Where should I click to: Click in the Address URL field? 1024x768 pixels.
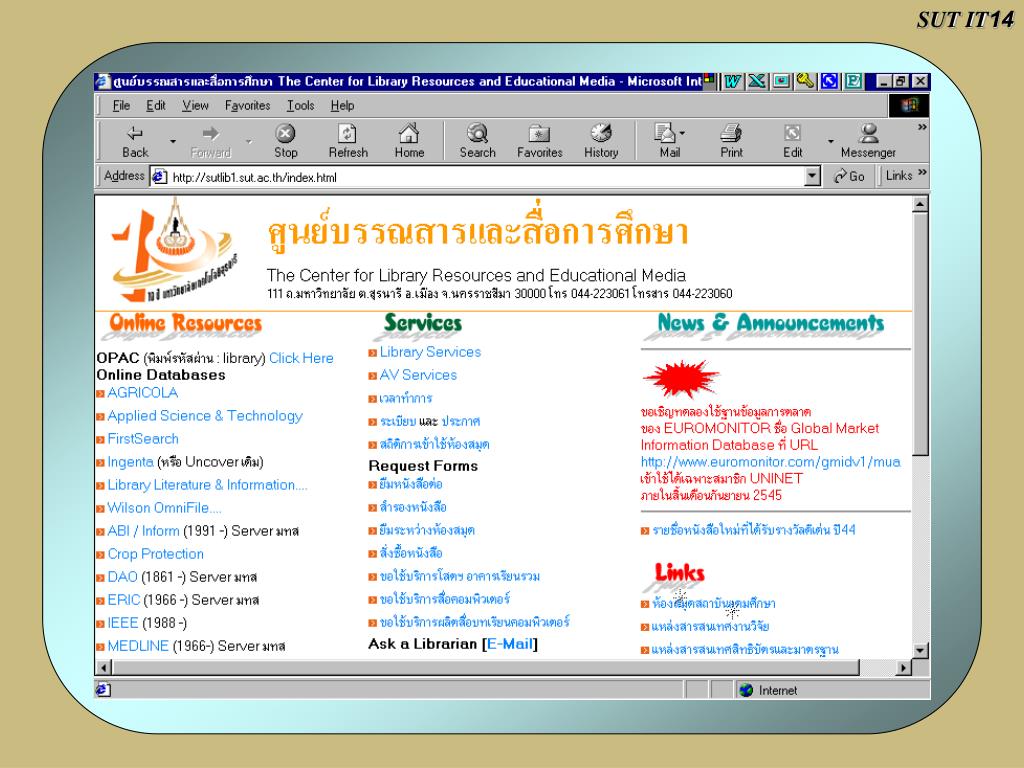click(x=486, y=176)
